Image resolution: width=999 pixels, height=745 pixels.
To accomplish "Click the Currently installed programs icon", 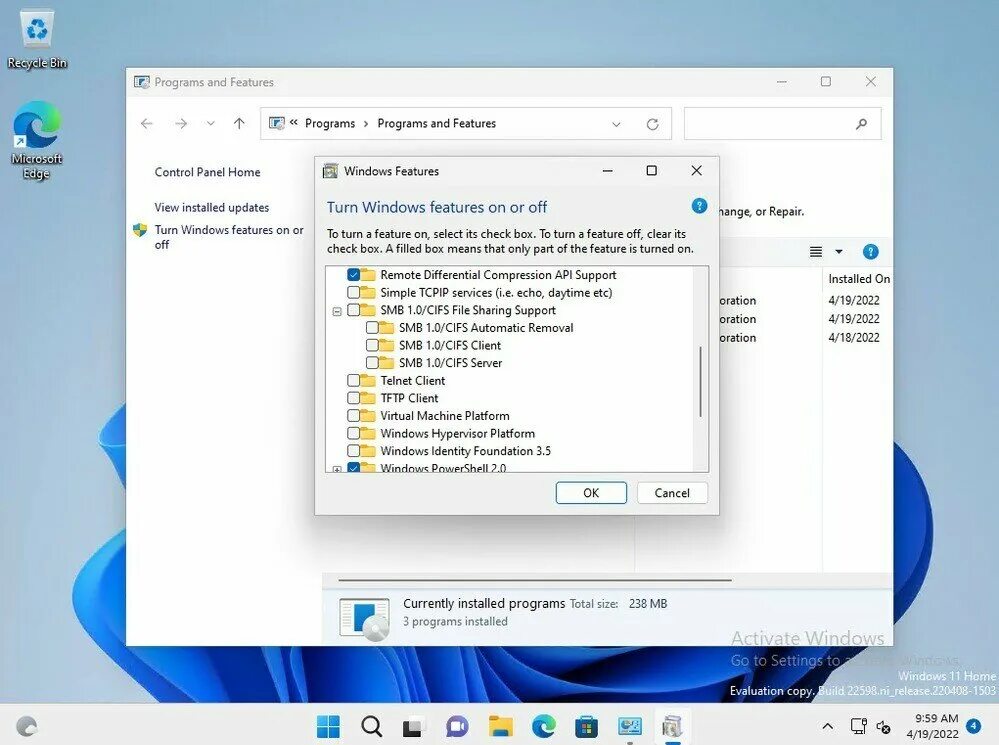I will [364, 618].
